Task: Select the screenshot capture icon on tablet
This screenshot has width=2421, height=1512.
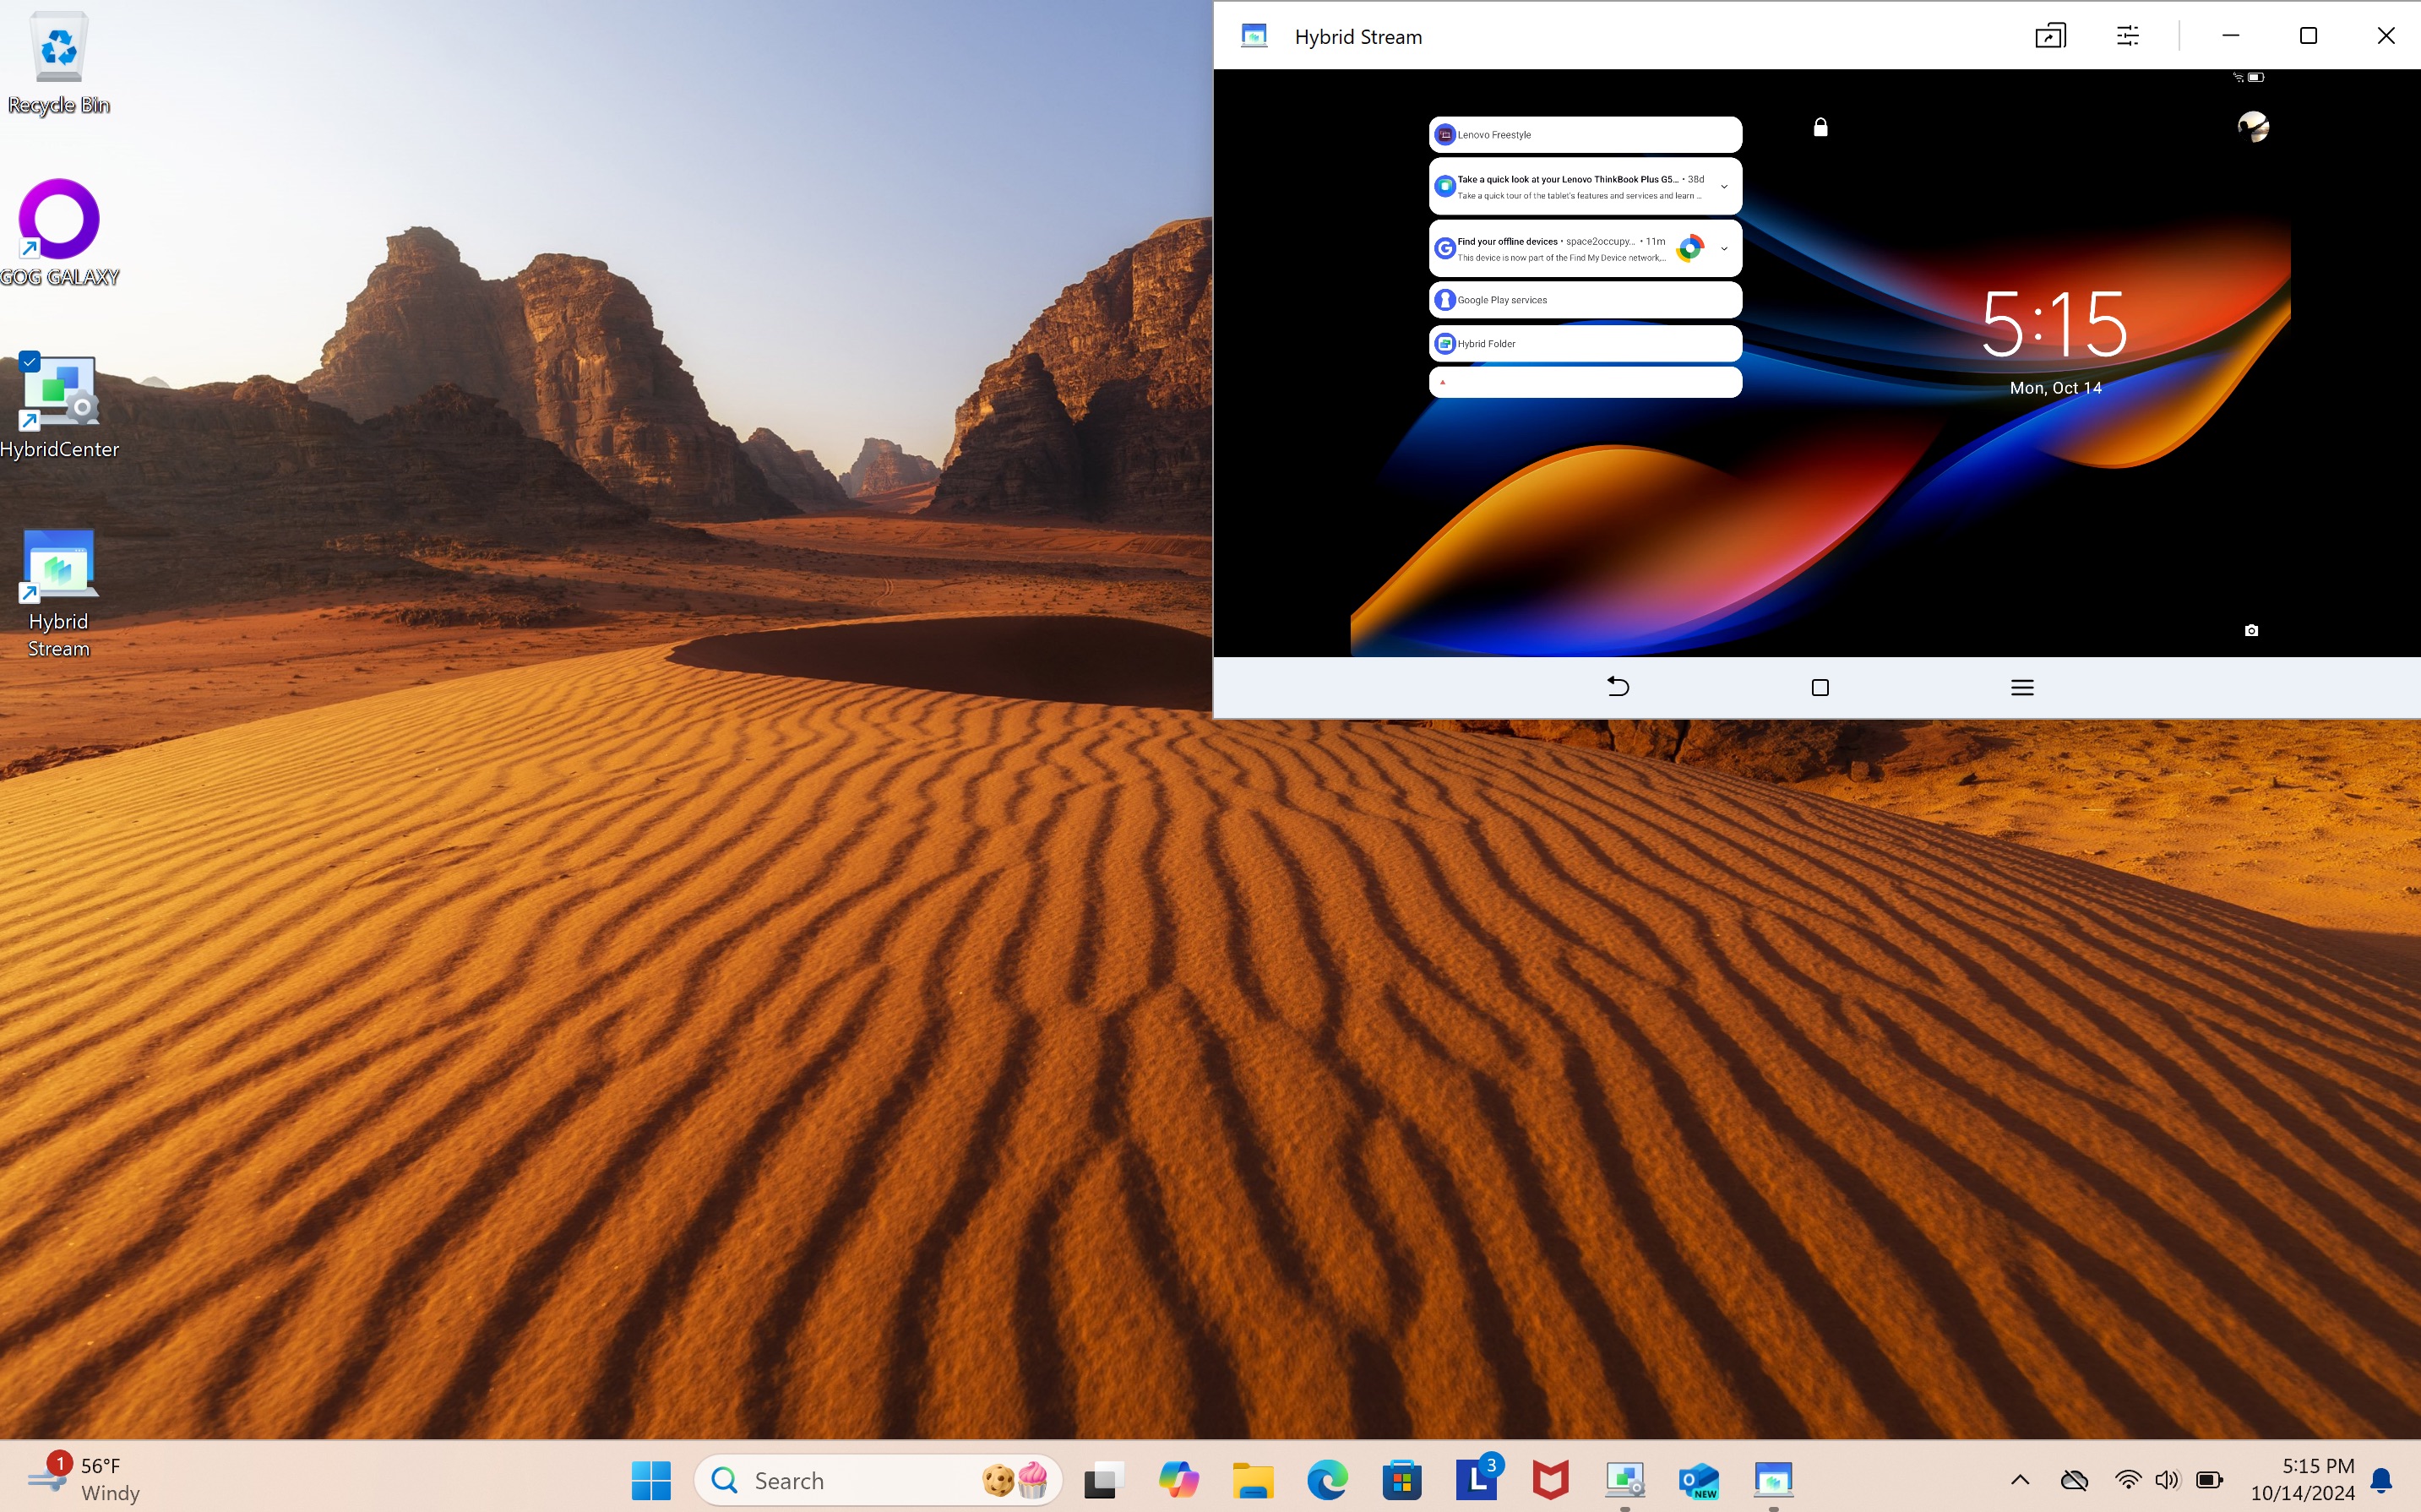Action: 2252,631
